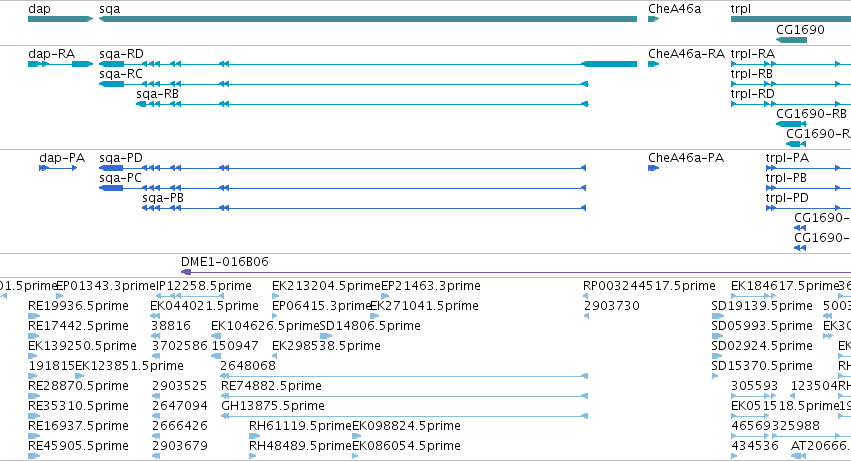Open feature 2903679
851x461 pixels.
pos(180,446)
